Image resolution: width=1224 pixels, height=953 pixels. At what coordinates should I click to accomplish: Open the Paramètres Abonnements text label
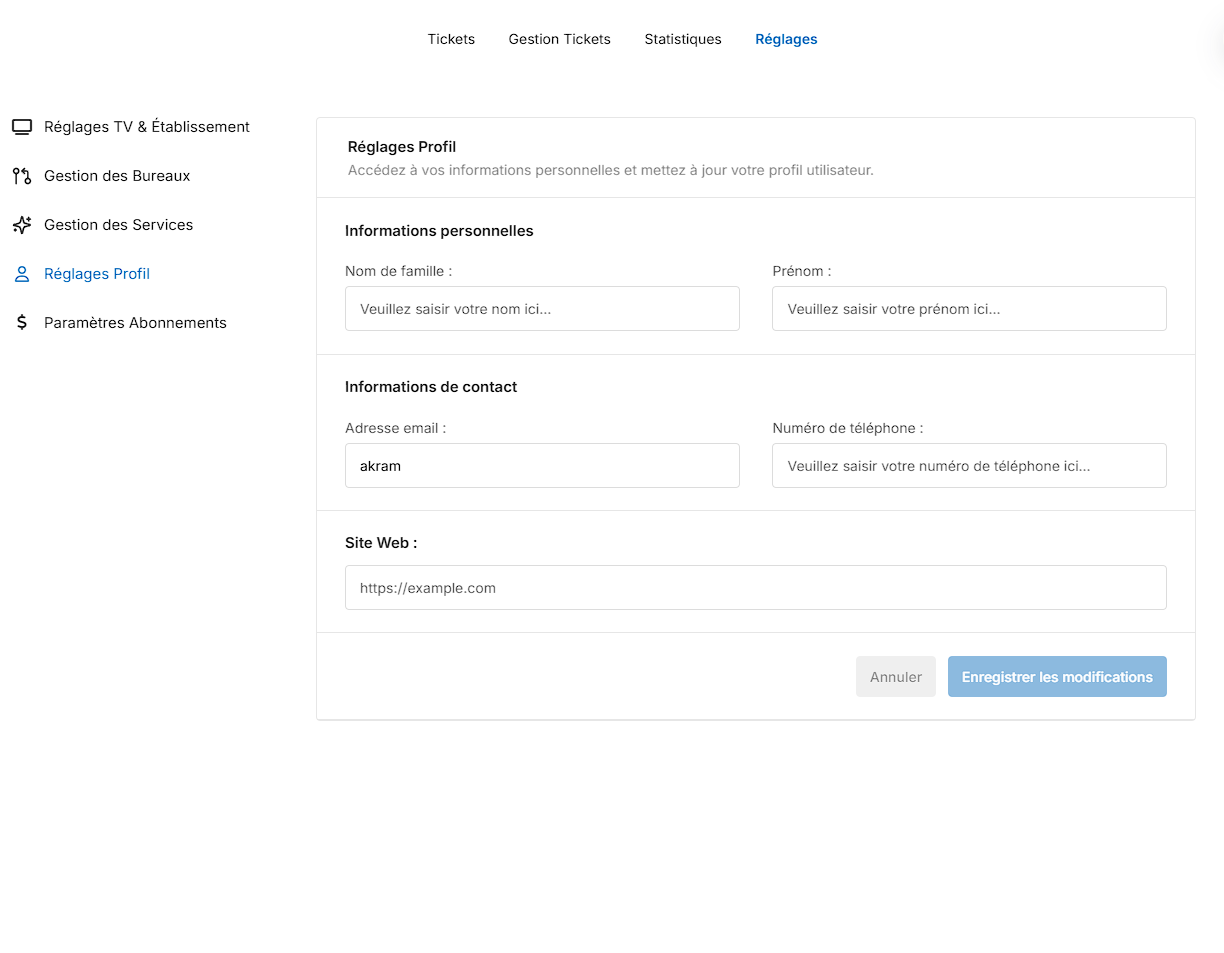pyautogui.click(x=135, y=323)
